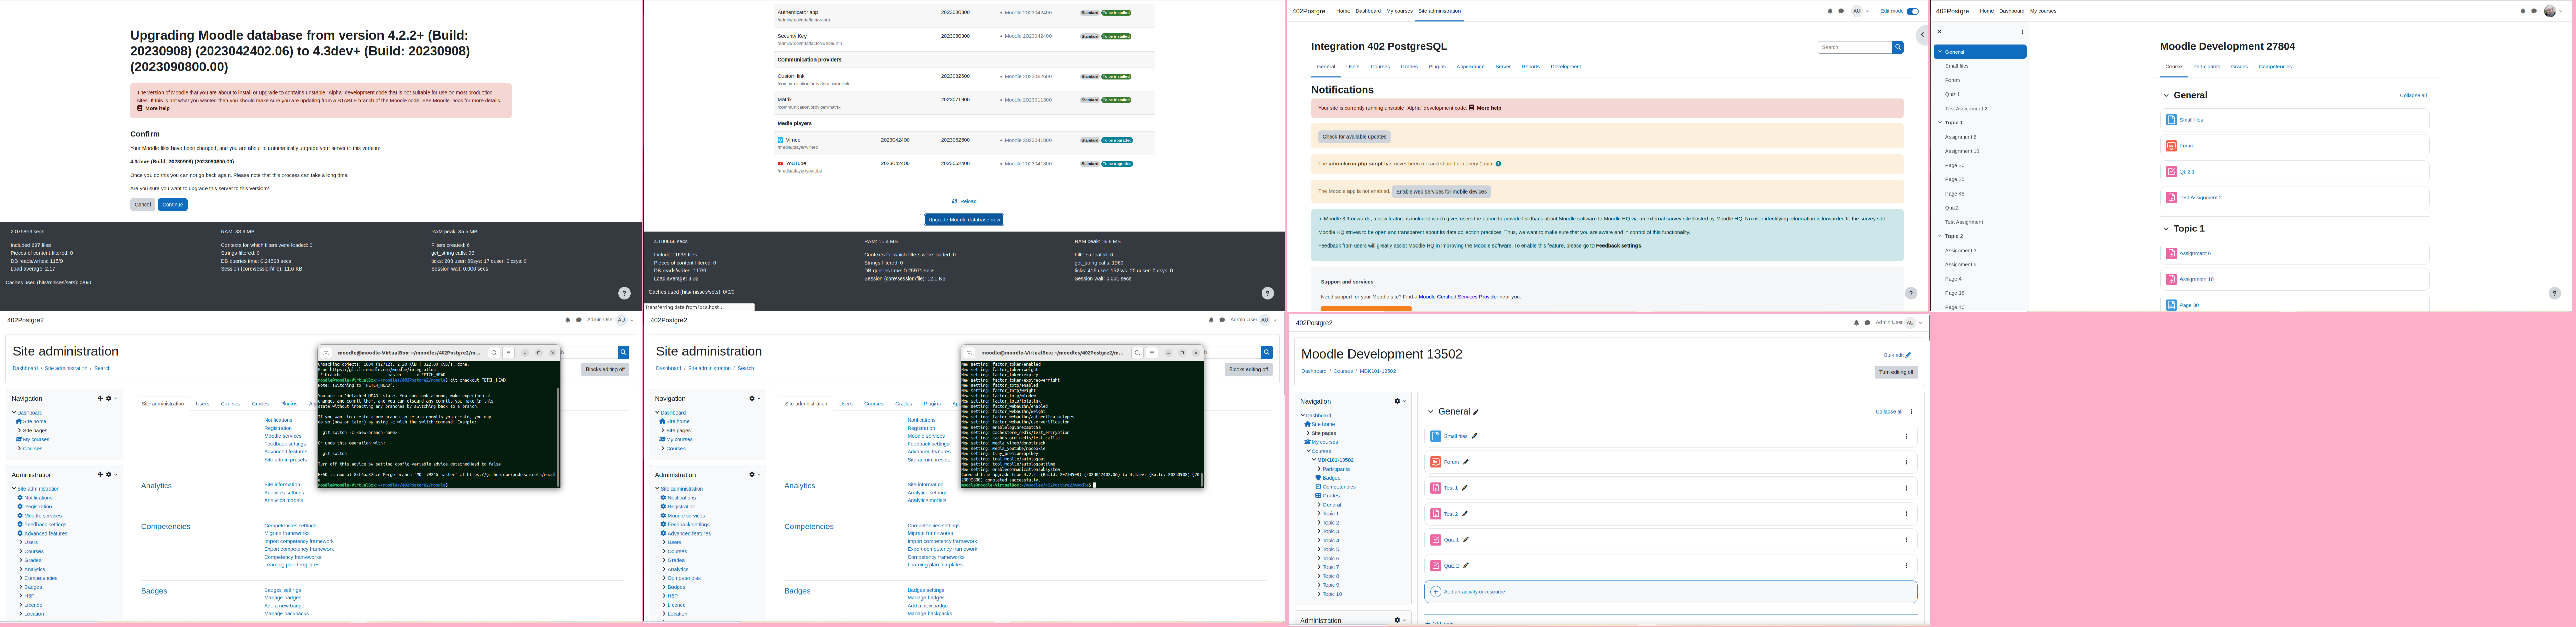
Task: Open three-dots menu for Quiz 2 activity
Action: pos(1906,566)
